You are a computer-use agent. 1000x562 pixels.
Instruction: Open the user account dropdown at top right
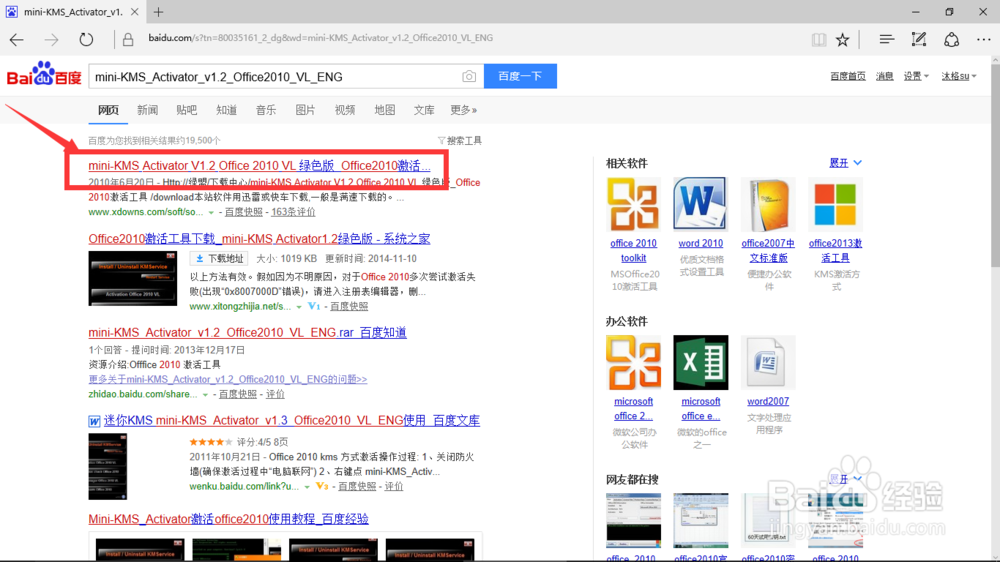[959, 76]
